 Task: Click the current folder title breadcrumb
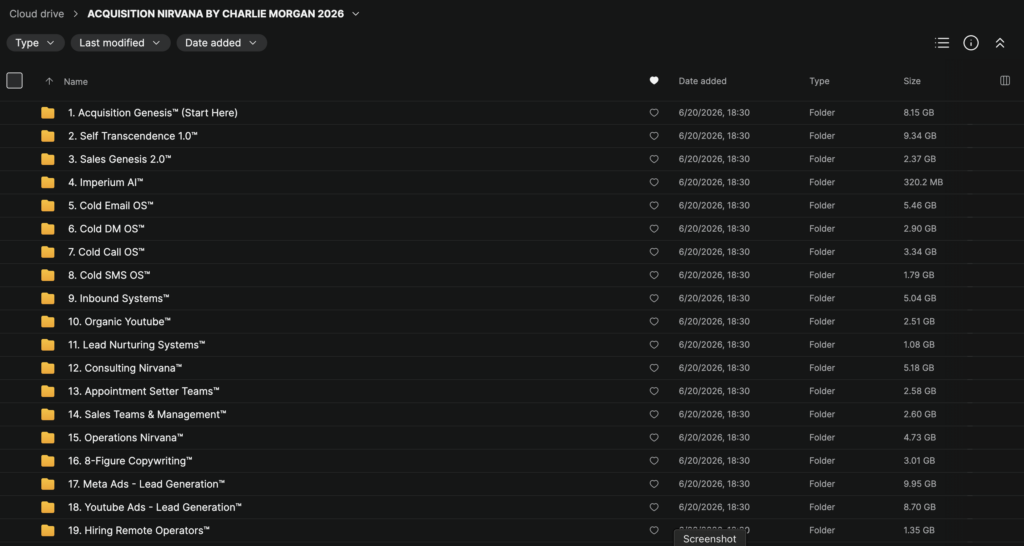(216, 14)
